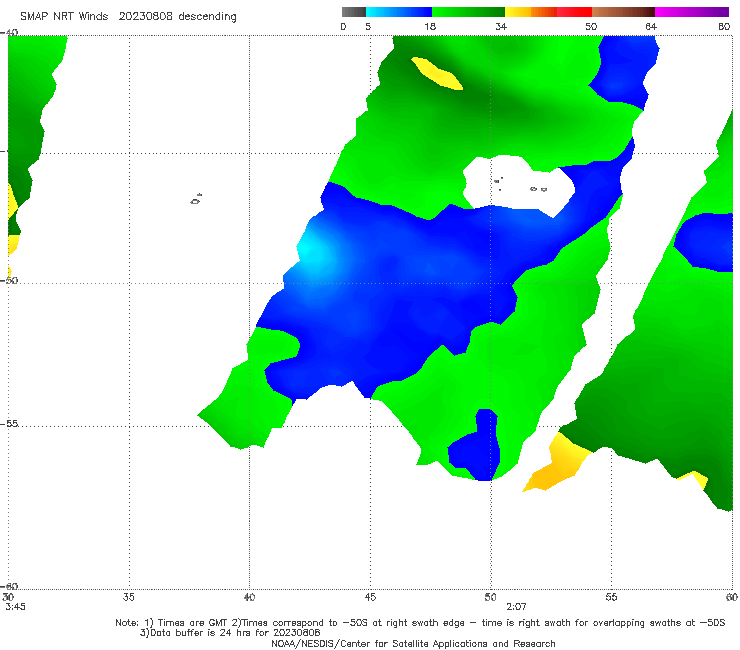
Task: Click the magenta-purple segment of the color bar
Action: pyautogui.click(x=692, y=12)
